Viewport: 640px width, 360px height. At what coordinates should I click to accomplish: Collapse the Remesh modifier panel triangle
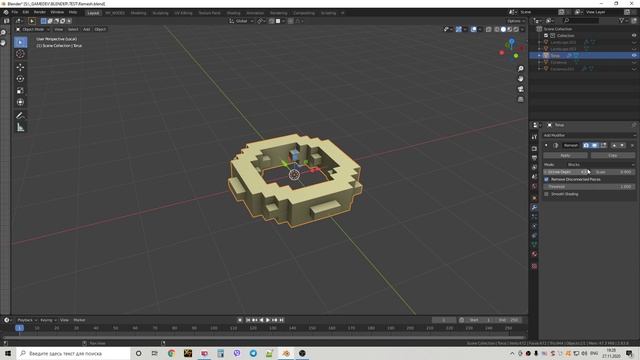tap(546, 145)
